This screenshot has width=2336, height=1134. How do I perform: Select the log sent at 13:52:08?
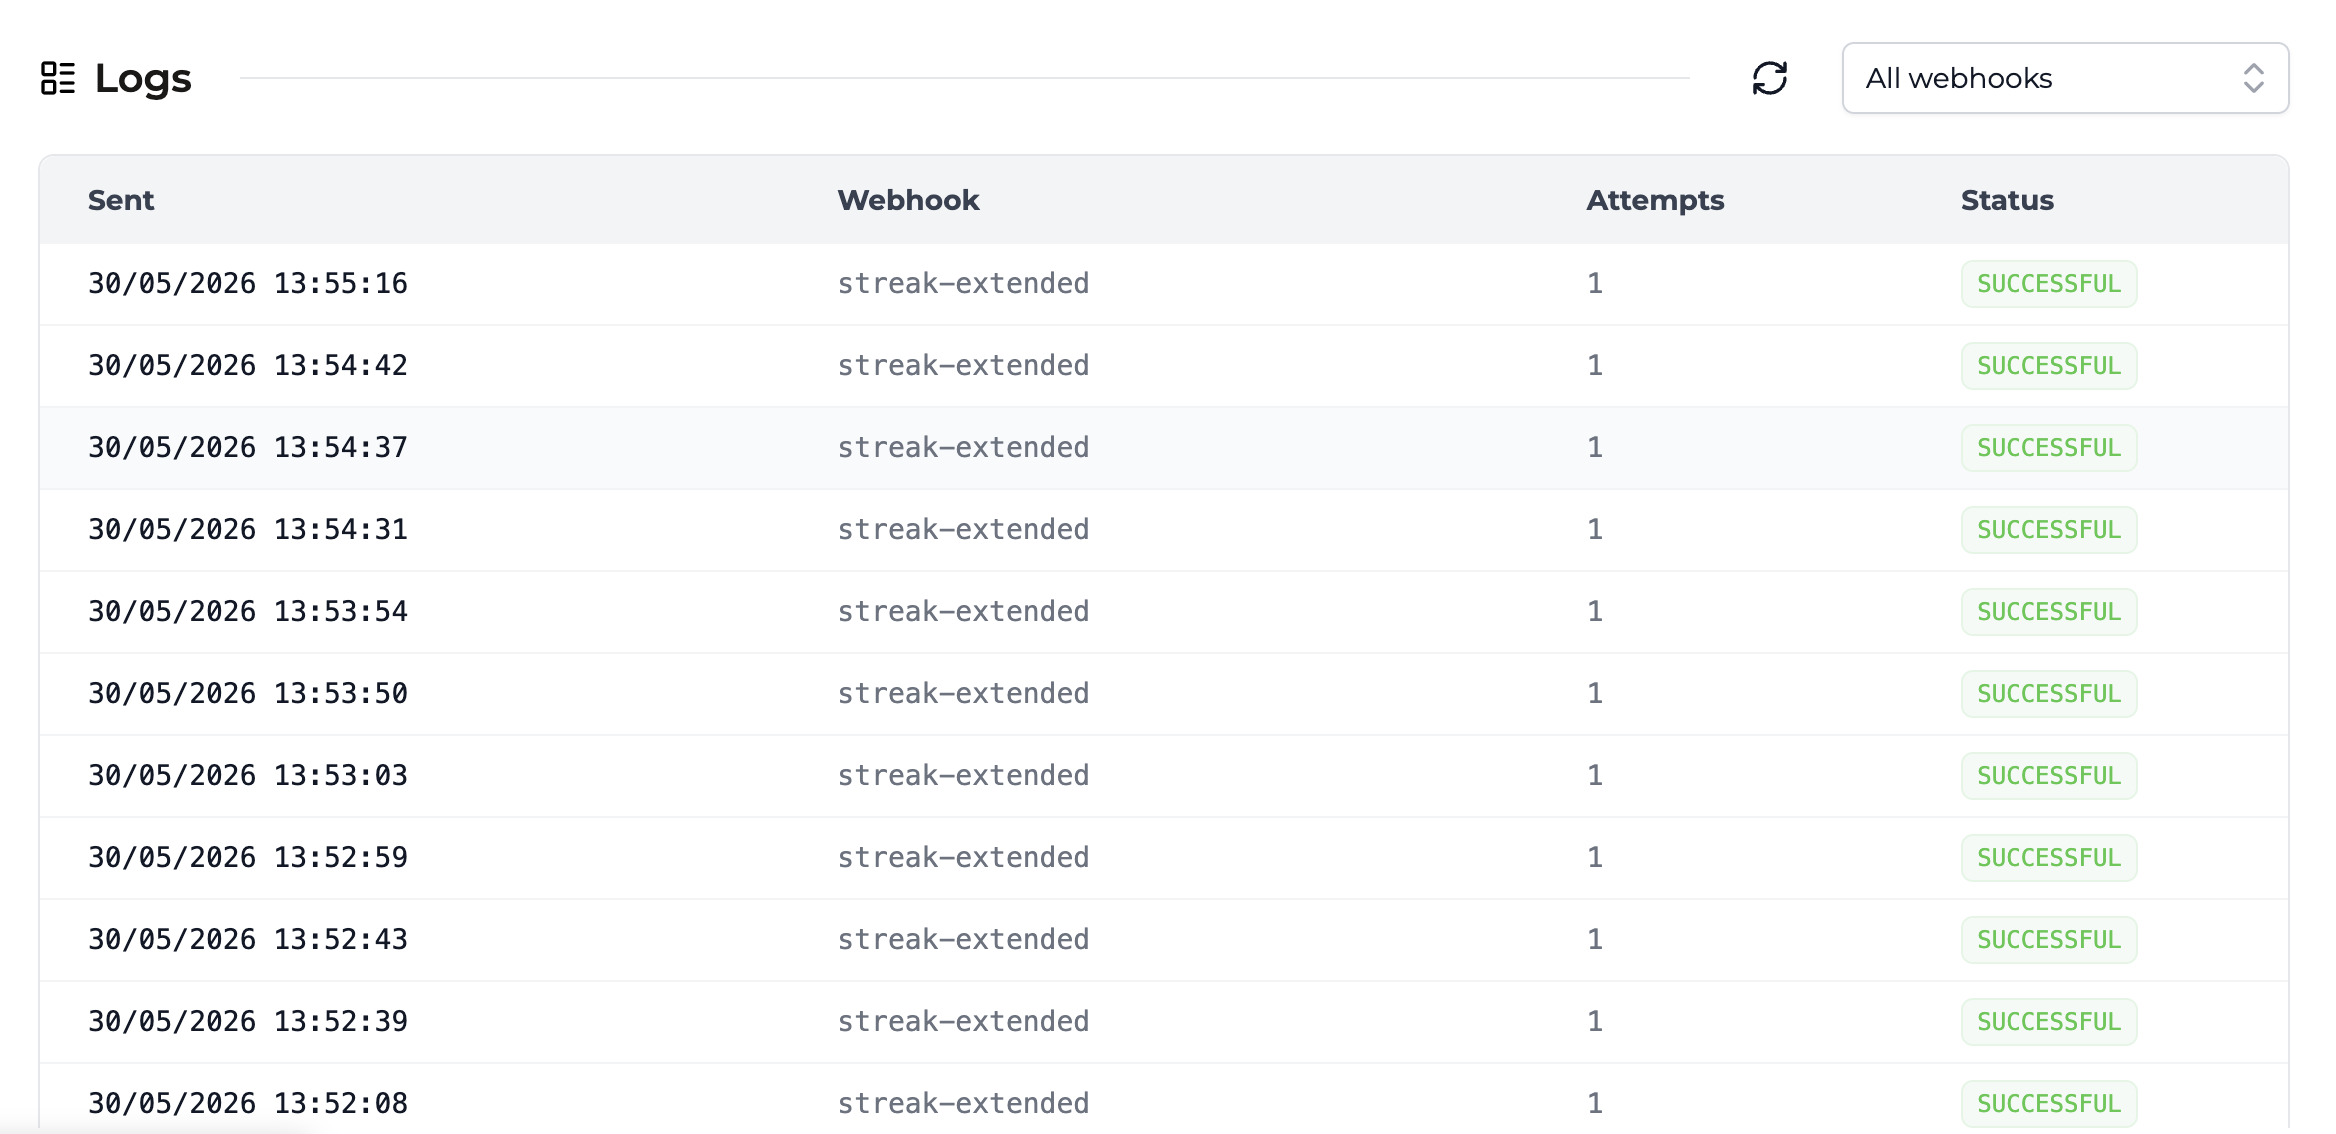(x=1164, y=1098)
